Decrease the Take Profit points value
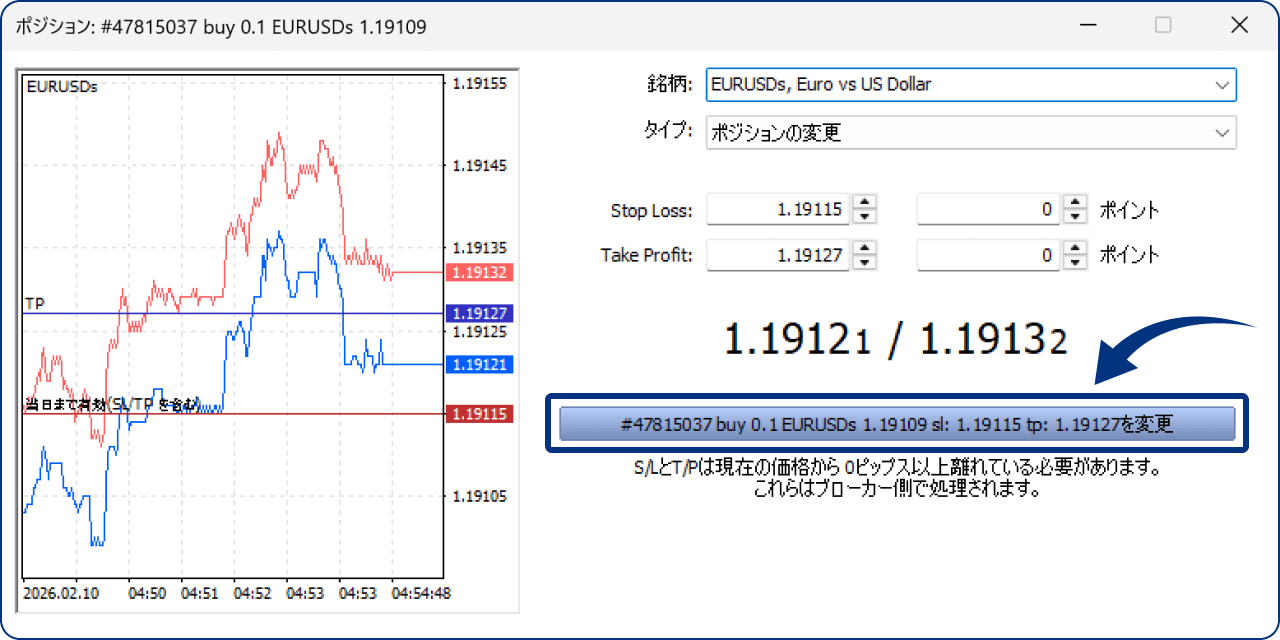Image resolution: width=1280 pixels, height=640 pixels. pos(1075,262)
